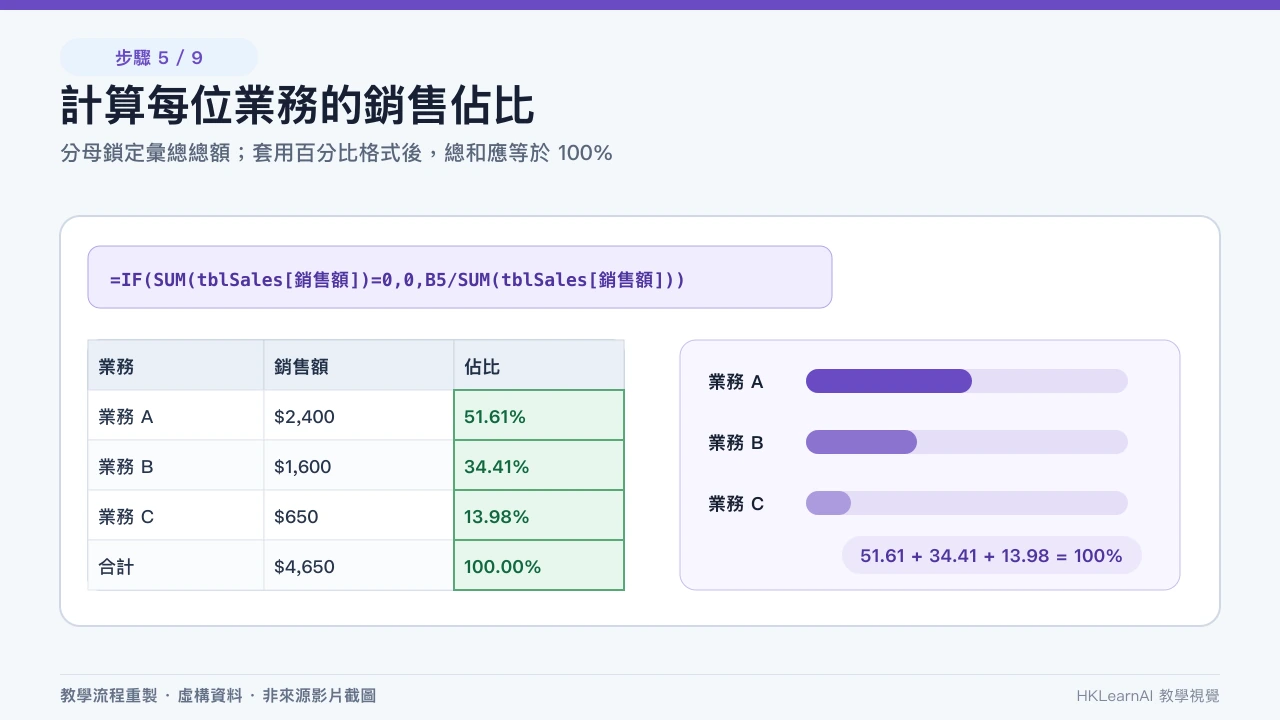Click the $4,650 total cell
The image size is (1280, 720).
point(359,565)
